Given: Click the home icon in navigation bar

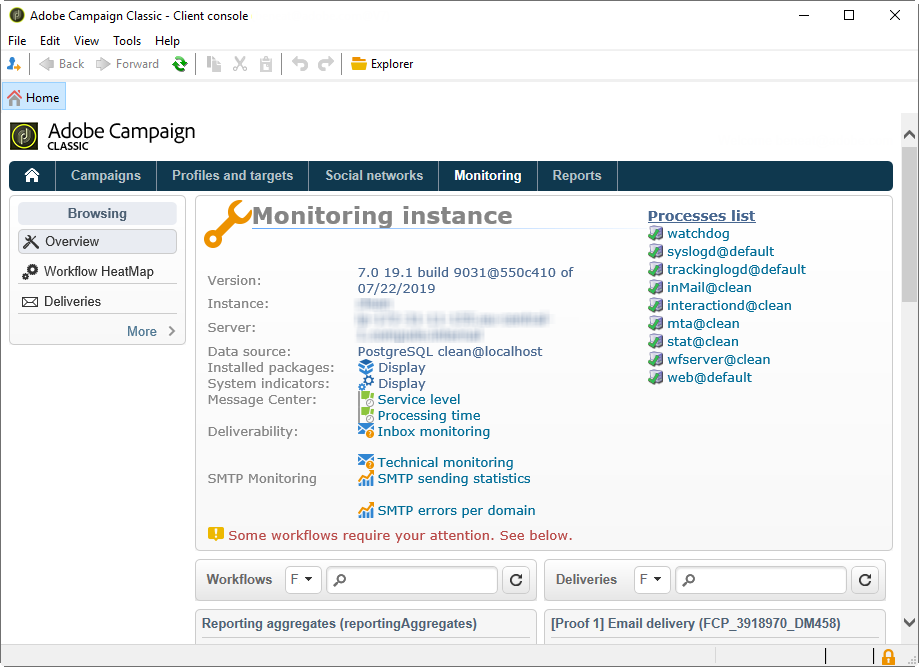Looking at the screenshot, I should click(x=32, y=175).
